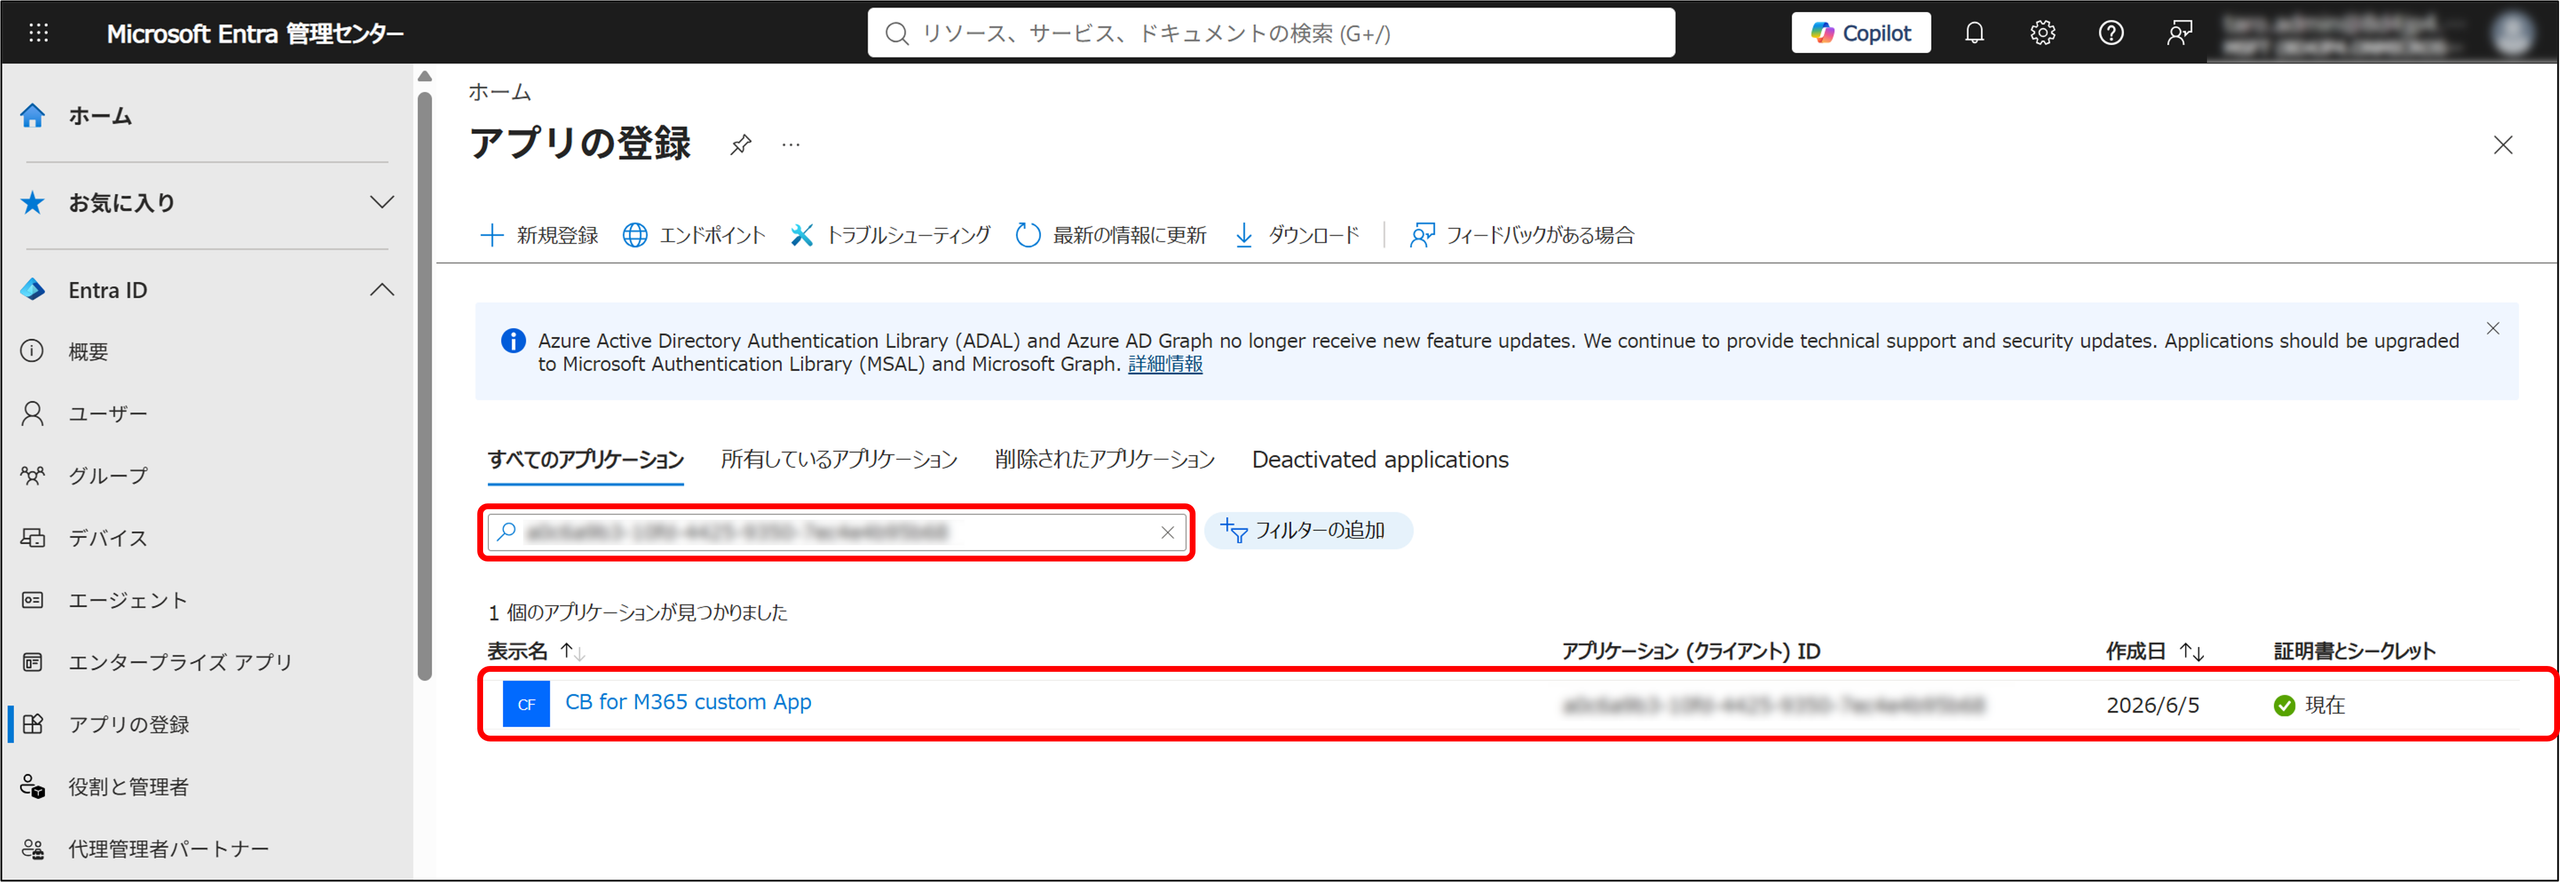
Task: Open the Copilot button
Action: pos(1861,33)
